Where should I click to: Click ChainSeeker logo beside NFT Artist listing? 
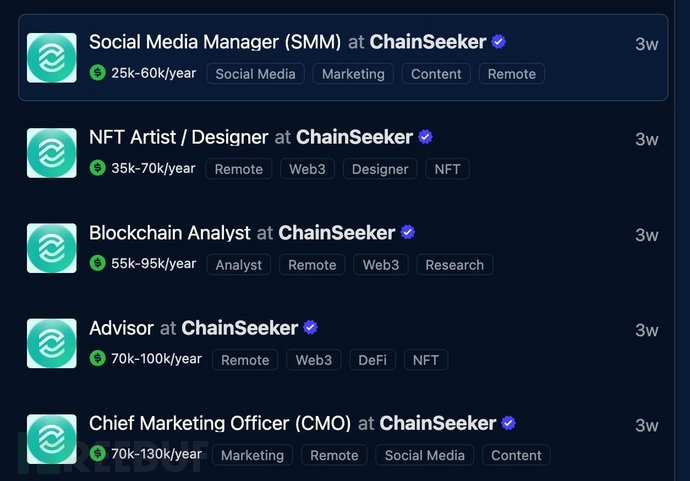51,153
